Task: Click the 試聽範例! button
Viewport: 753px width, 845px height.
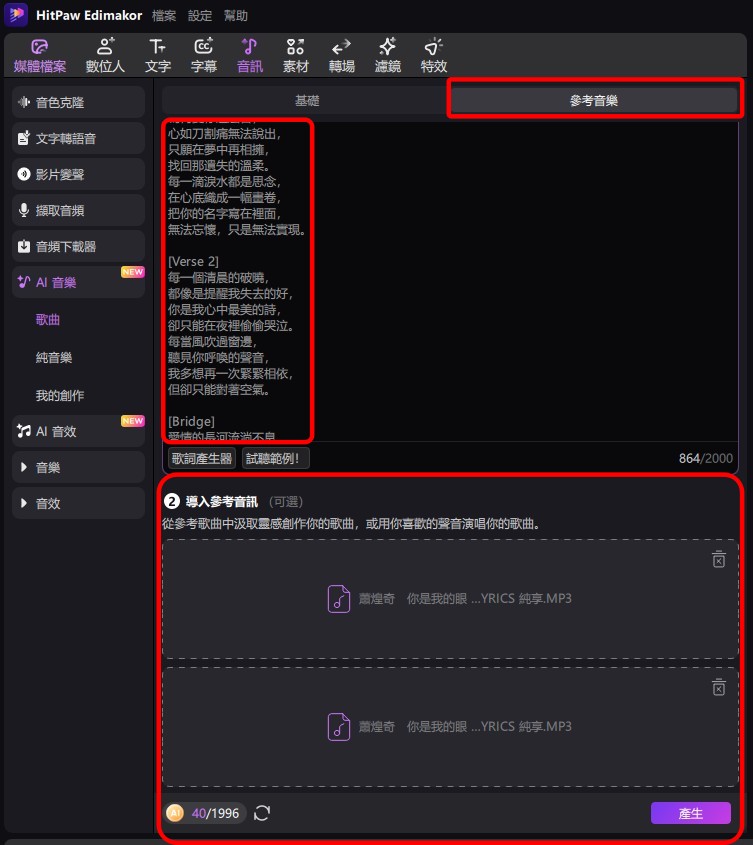Action: pyautogui.click(x=275, y=459)
